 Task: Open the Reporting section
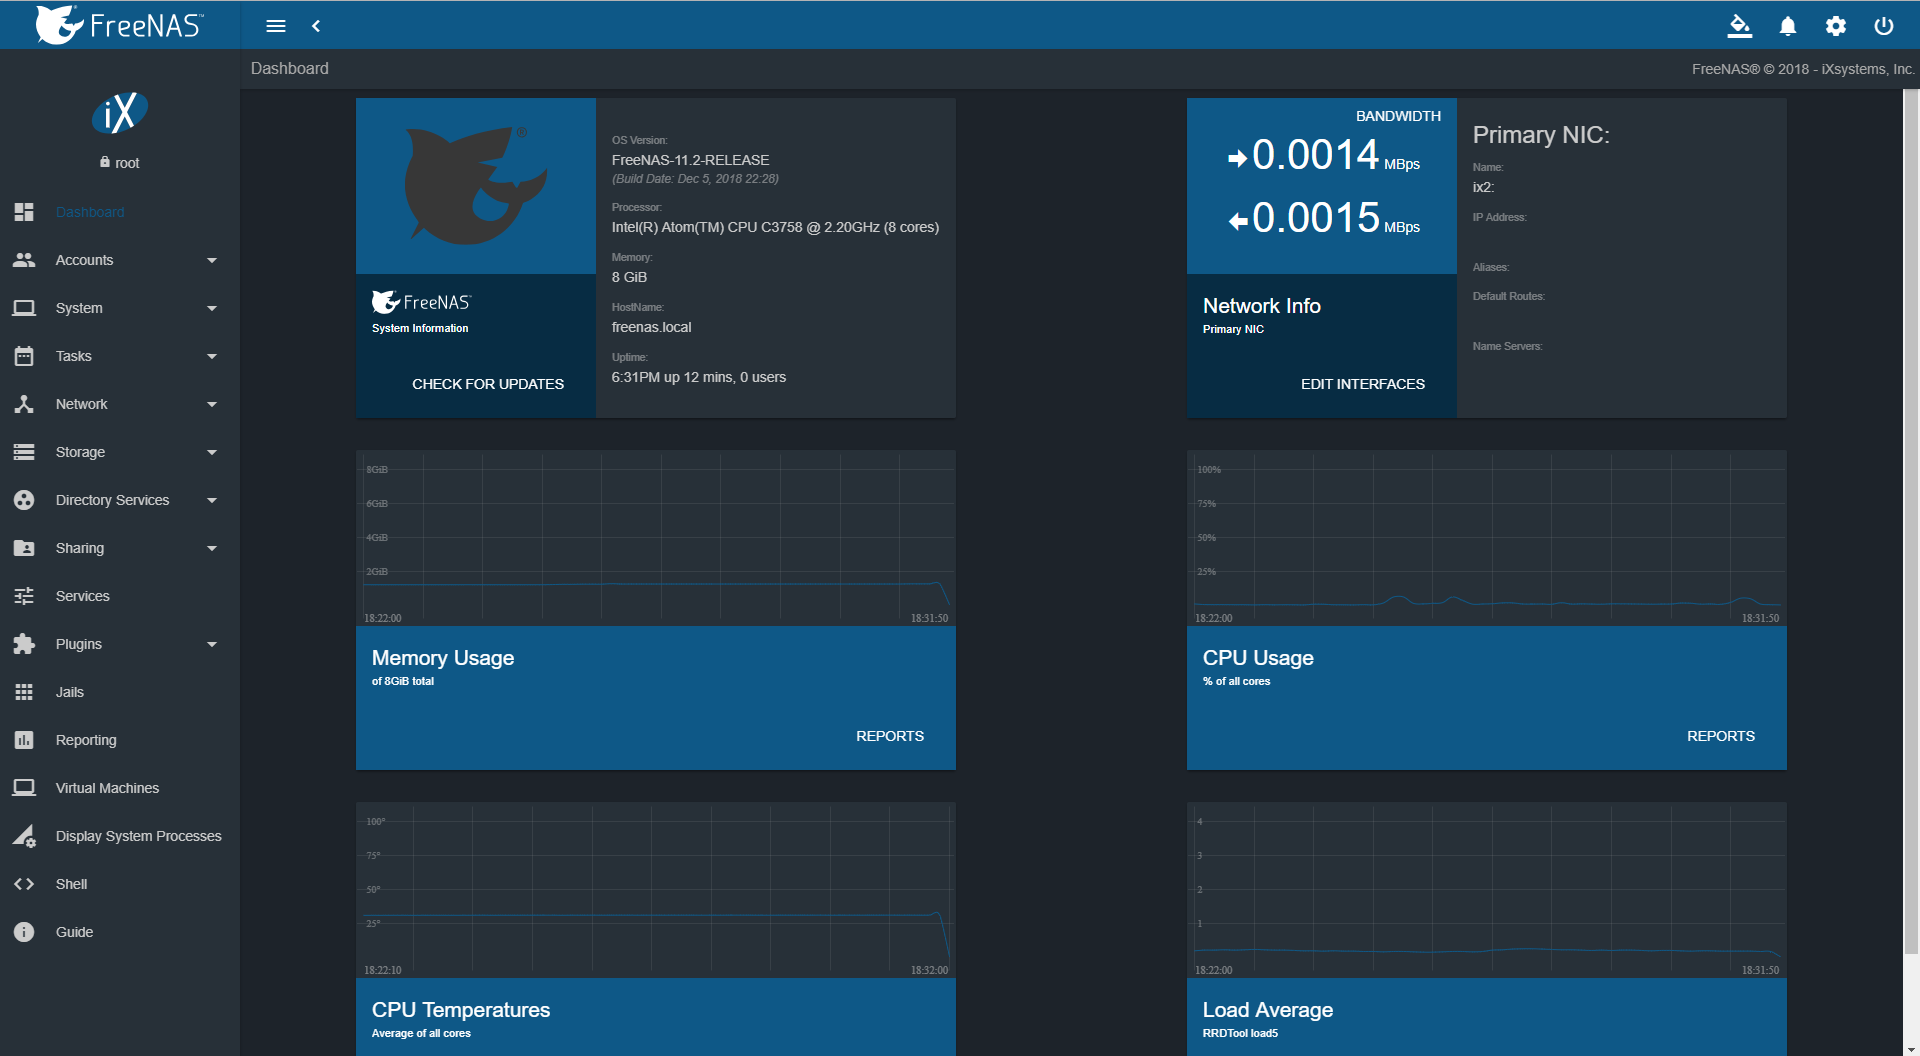click(120, 740)
